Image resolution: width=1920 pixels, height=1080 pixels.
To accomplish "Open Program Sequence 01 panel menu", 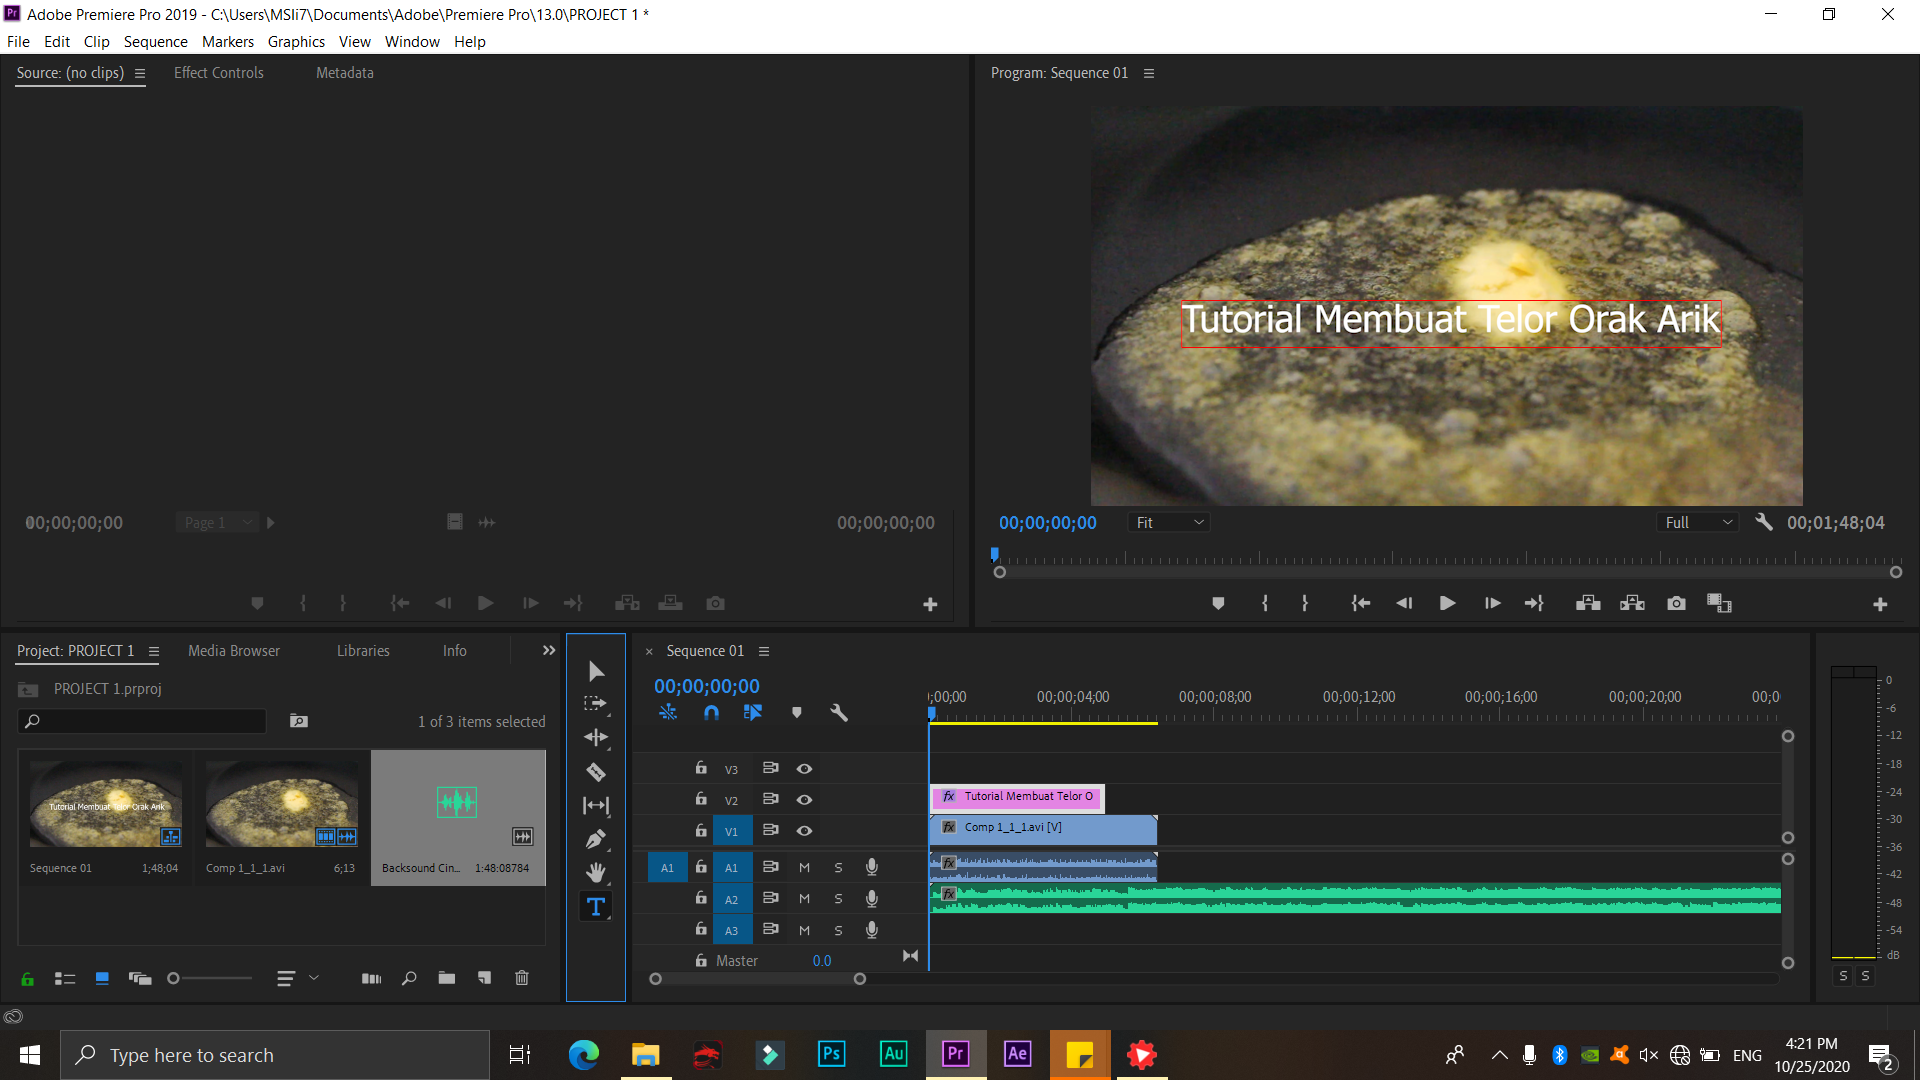I will pos(1149,73).
